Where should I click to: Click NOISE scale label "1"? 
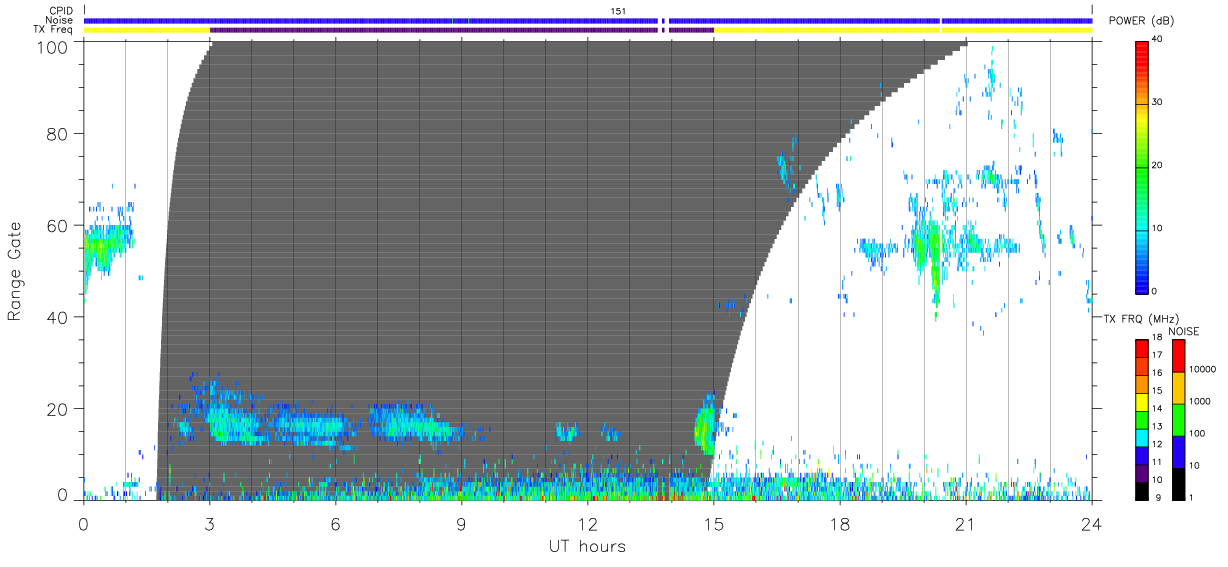[x=1191, y=497]
